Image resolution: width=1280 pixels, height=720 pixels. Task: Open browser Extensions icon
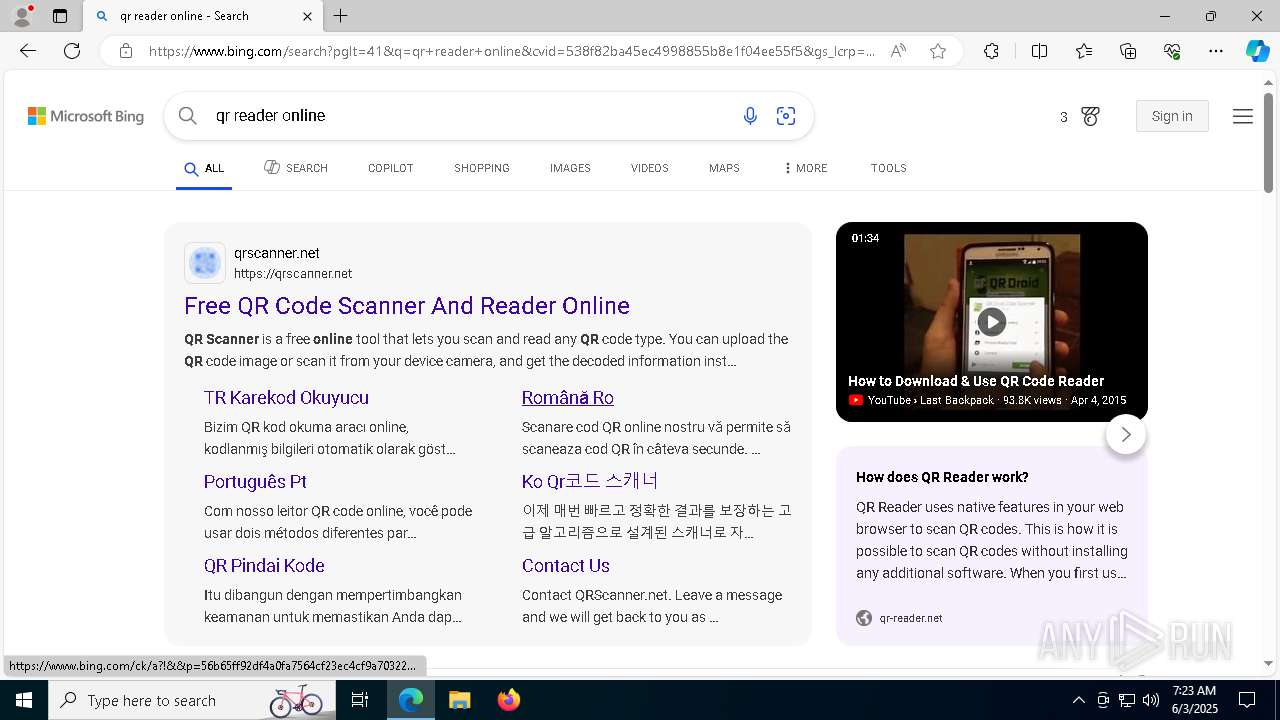(x=991, y=51)
